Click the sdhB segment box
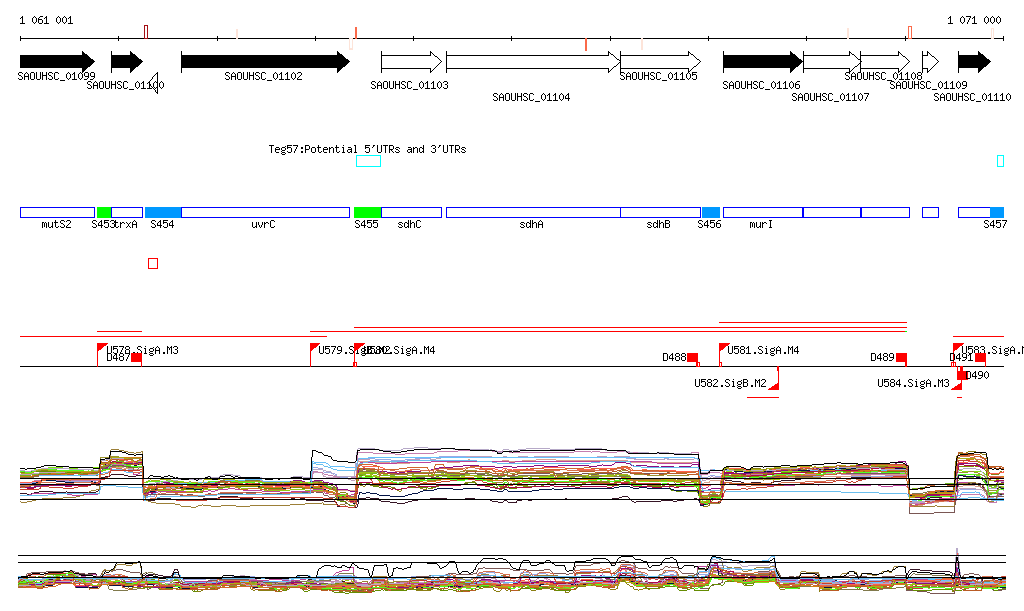Image resolution: width=1024 pixels, height=611 pixels. [660, 212]
